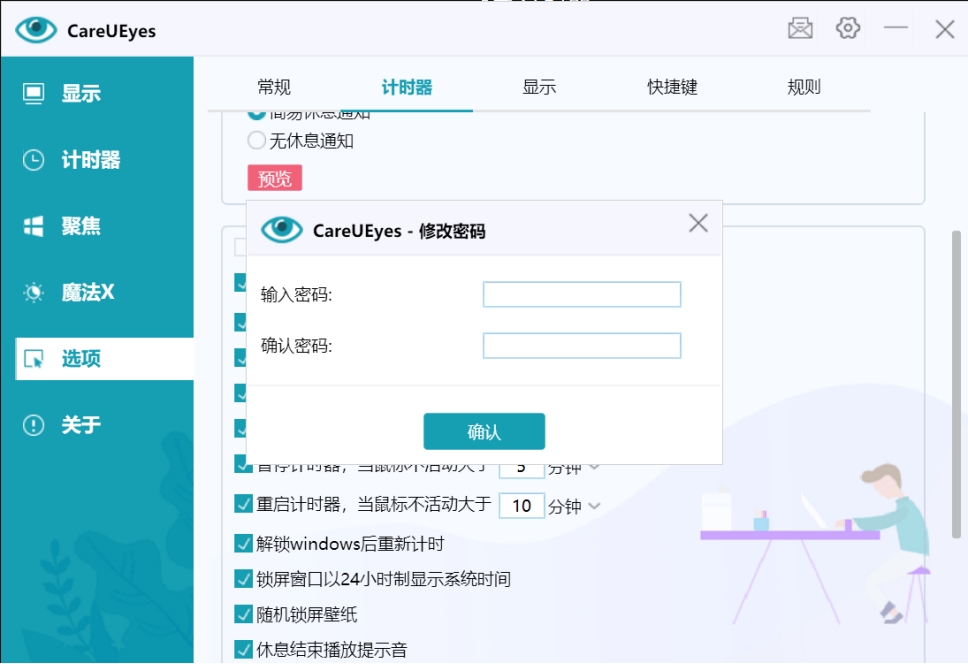The image size is (968, 664).
Task: Close the change password dialog
Action: coord(698,223)
